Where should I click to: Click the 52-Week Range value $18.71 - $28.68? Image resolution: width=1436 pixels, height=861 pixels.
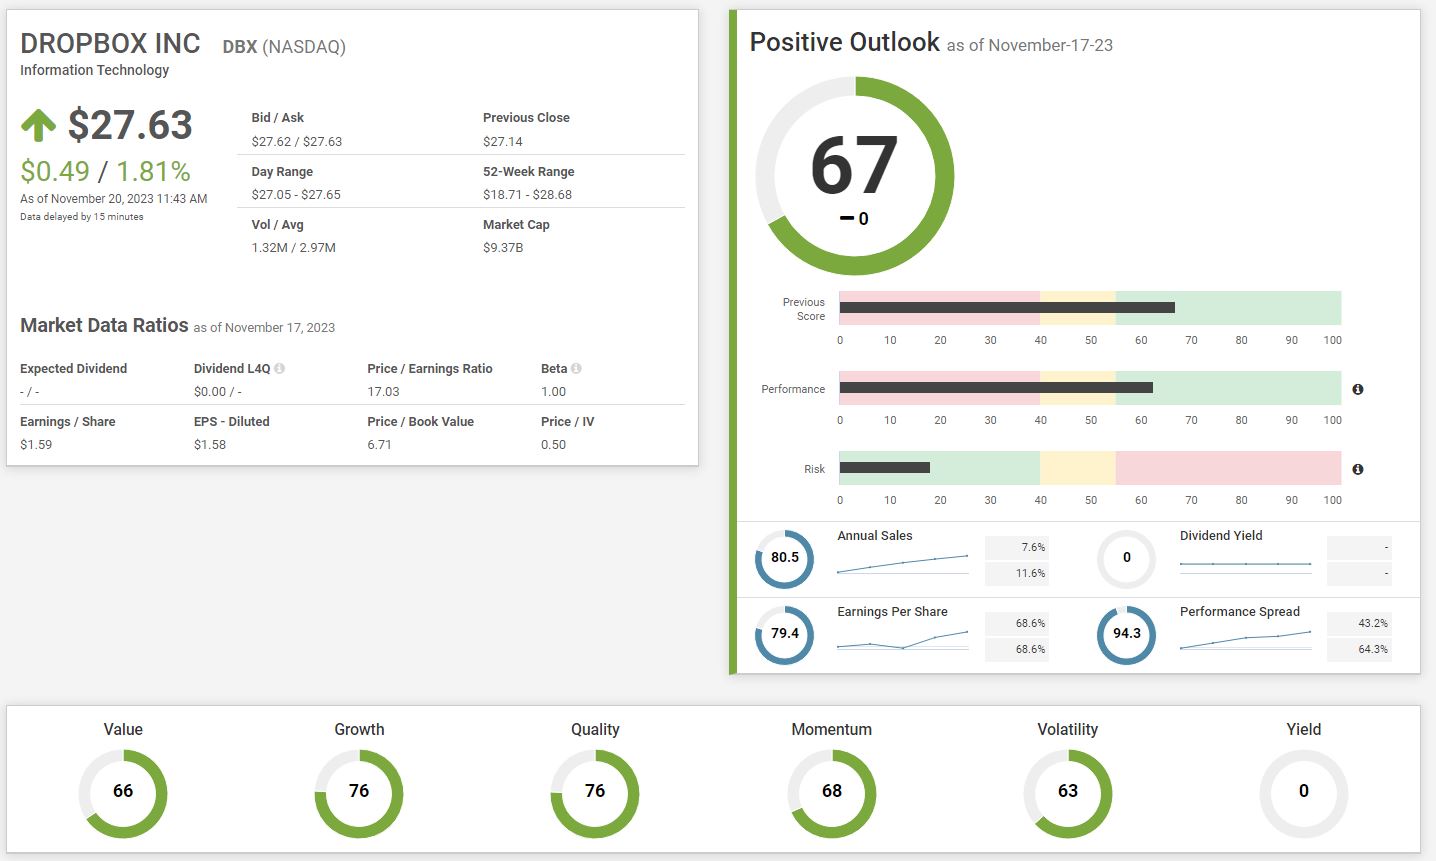tap(528, 195)
